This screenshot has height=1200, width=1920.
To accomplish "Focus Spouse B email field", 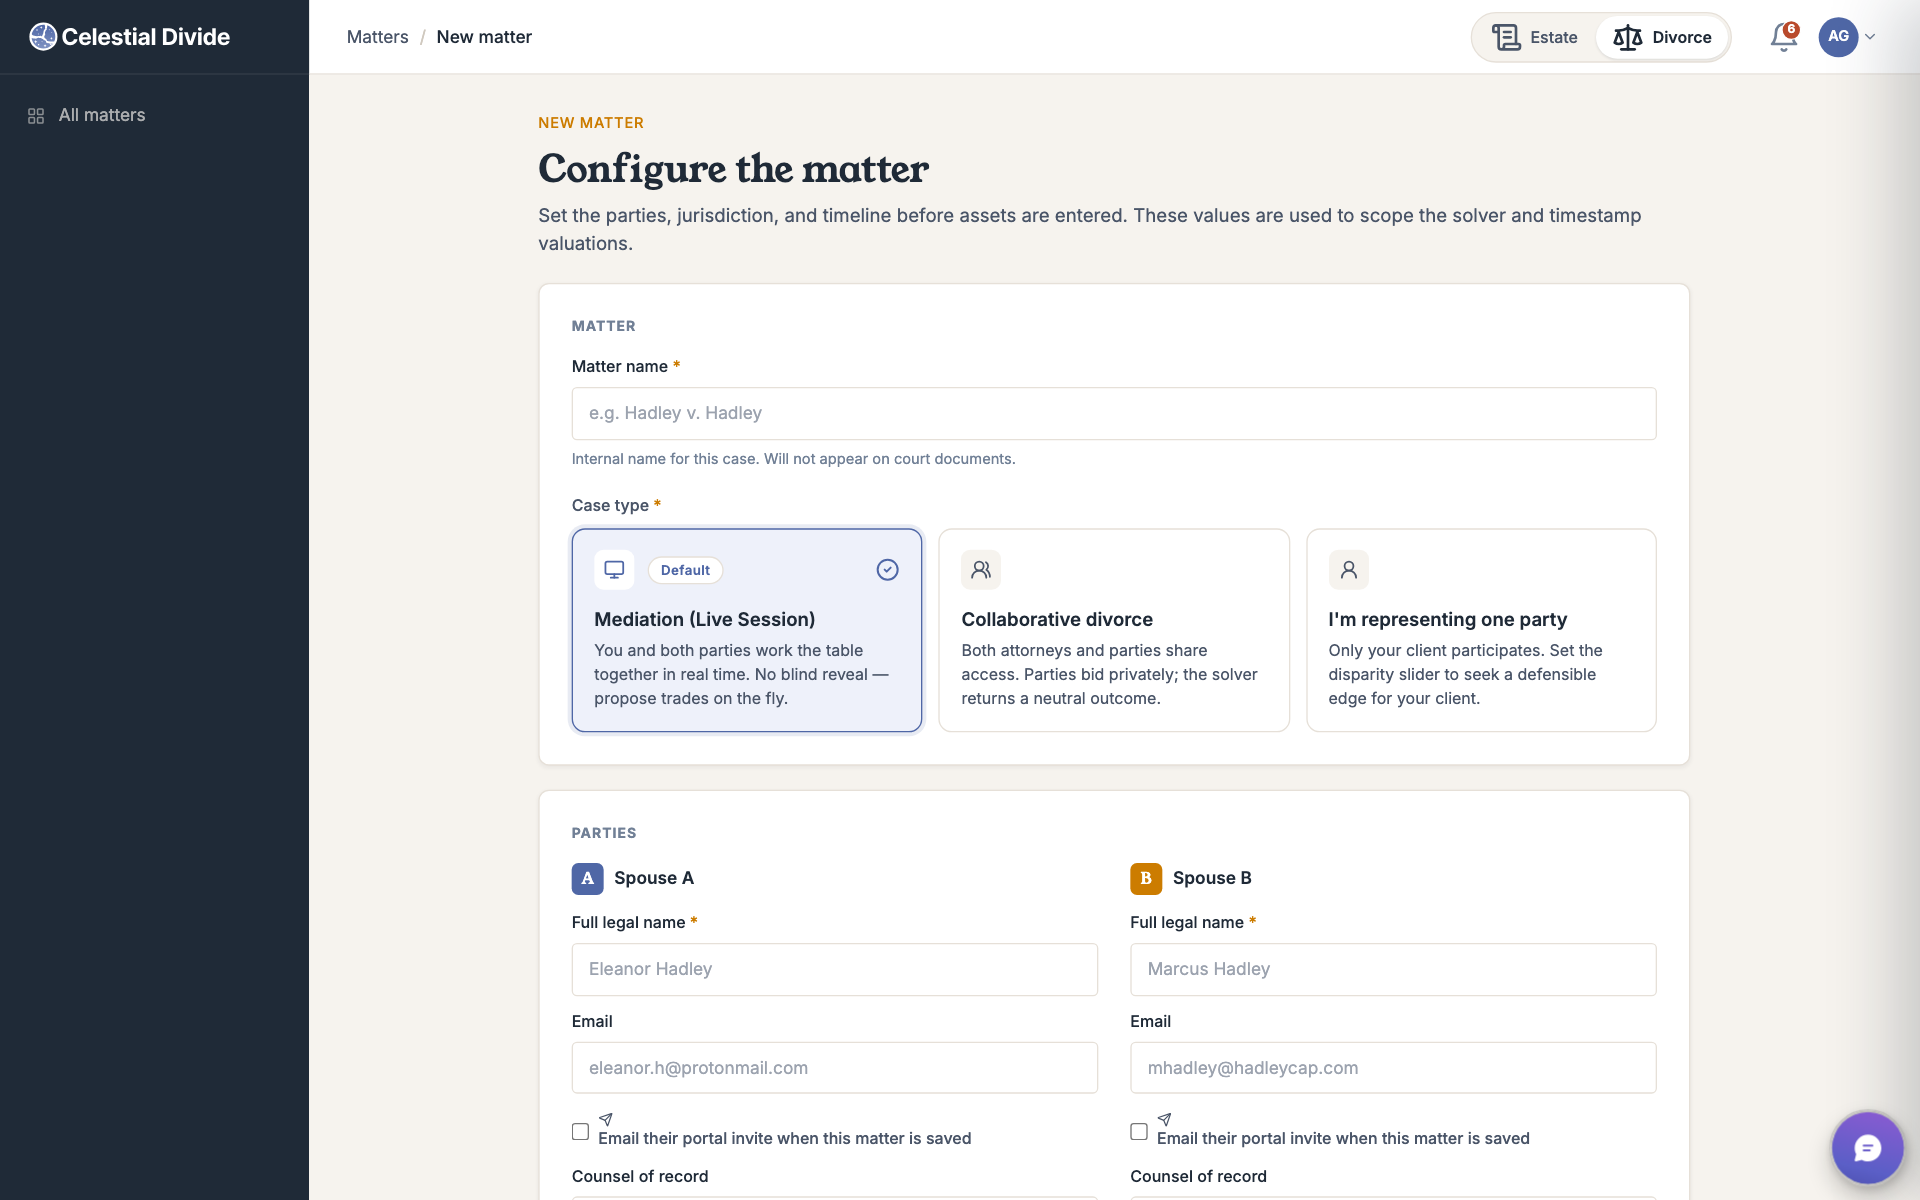I will (1393, 1068).
